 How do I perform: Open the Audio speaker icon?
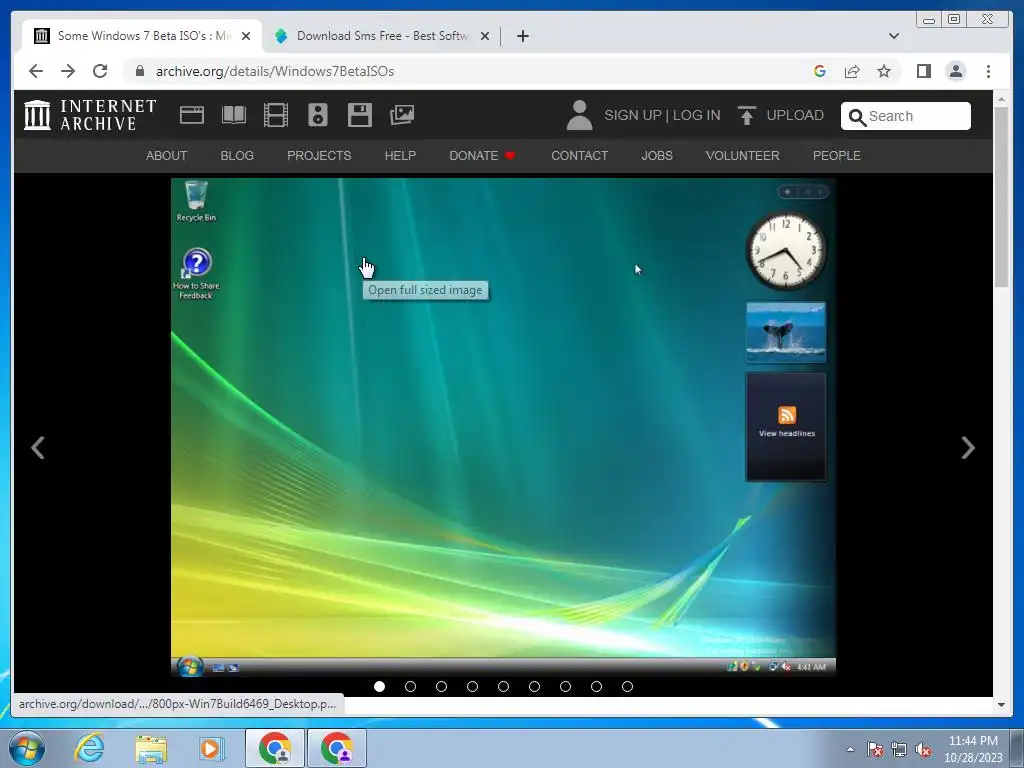pyautogui.click(x=318, y=115)
